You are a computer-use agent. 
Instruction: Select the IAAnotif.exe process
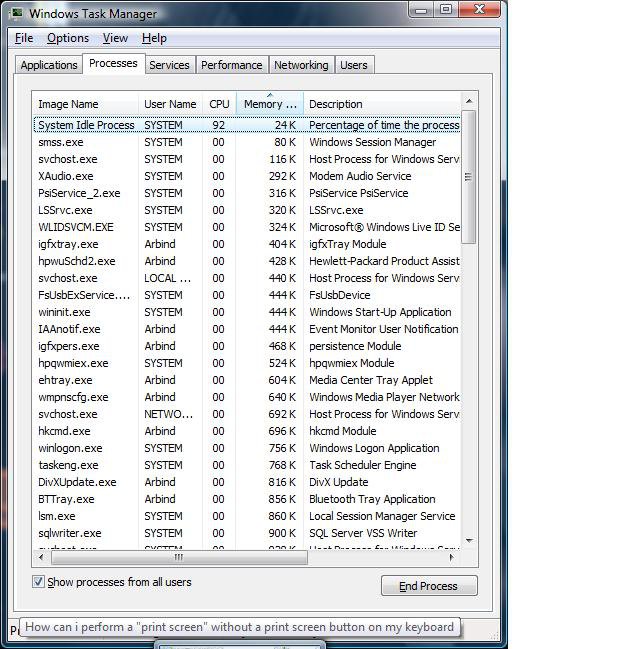point(247,329)
